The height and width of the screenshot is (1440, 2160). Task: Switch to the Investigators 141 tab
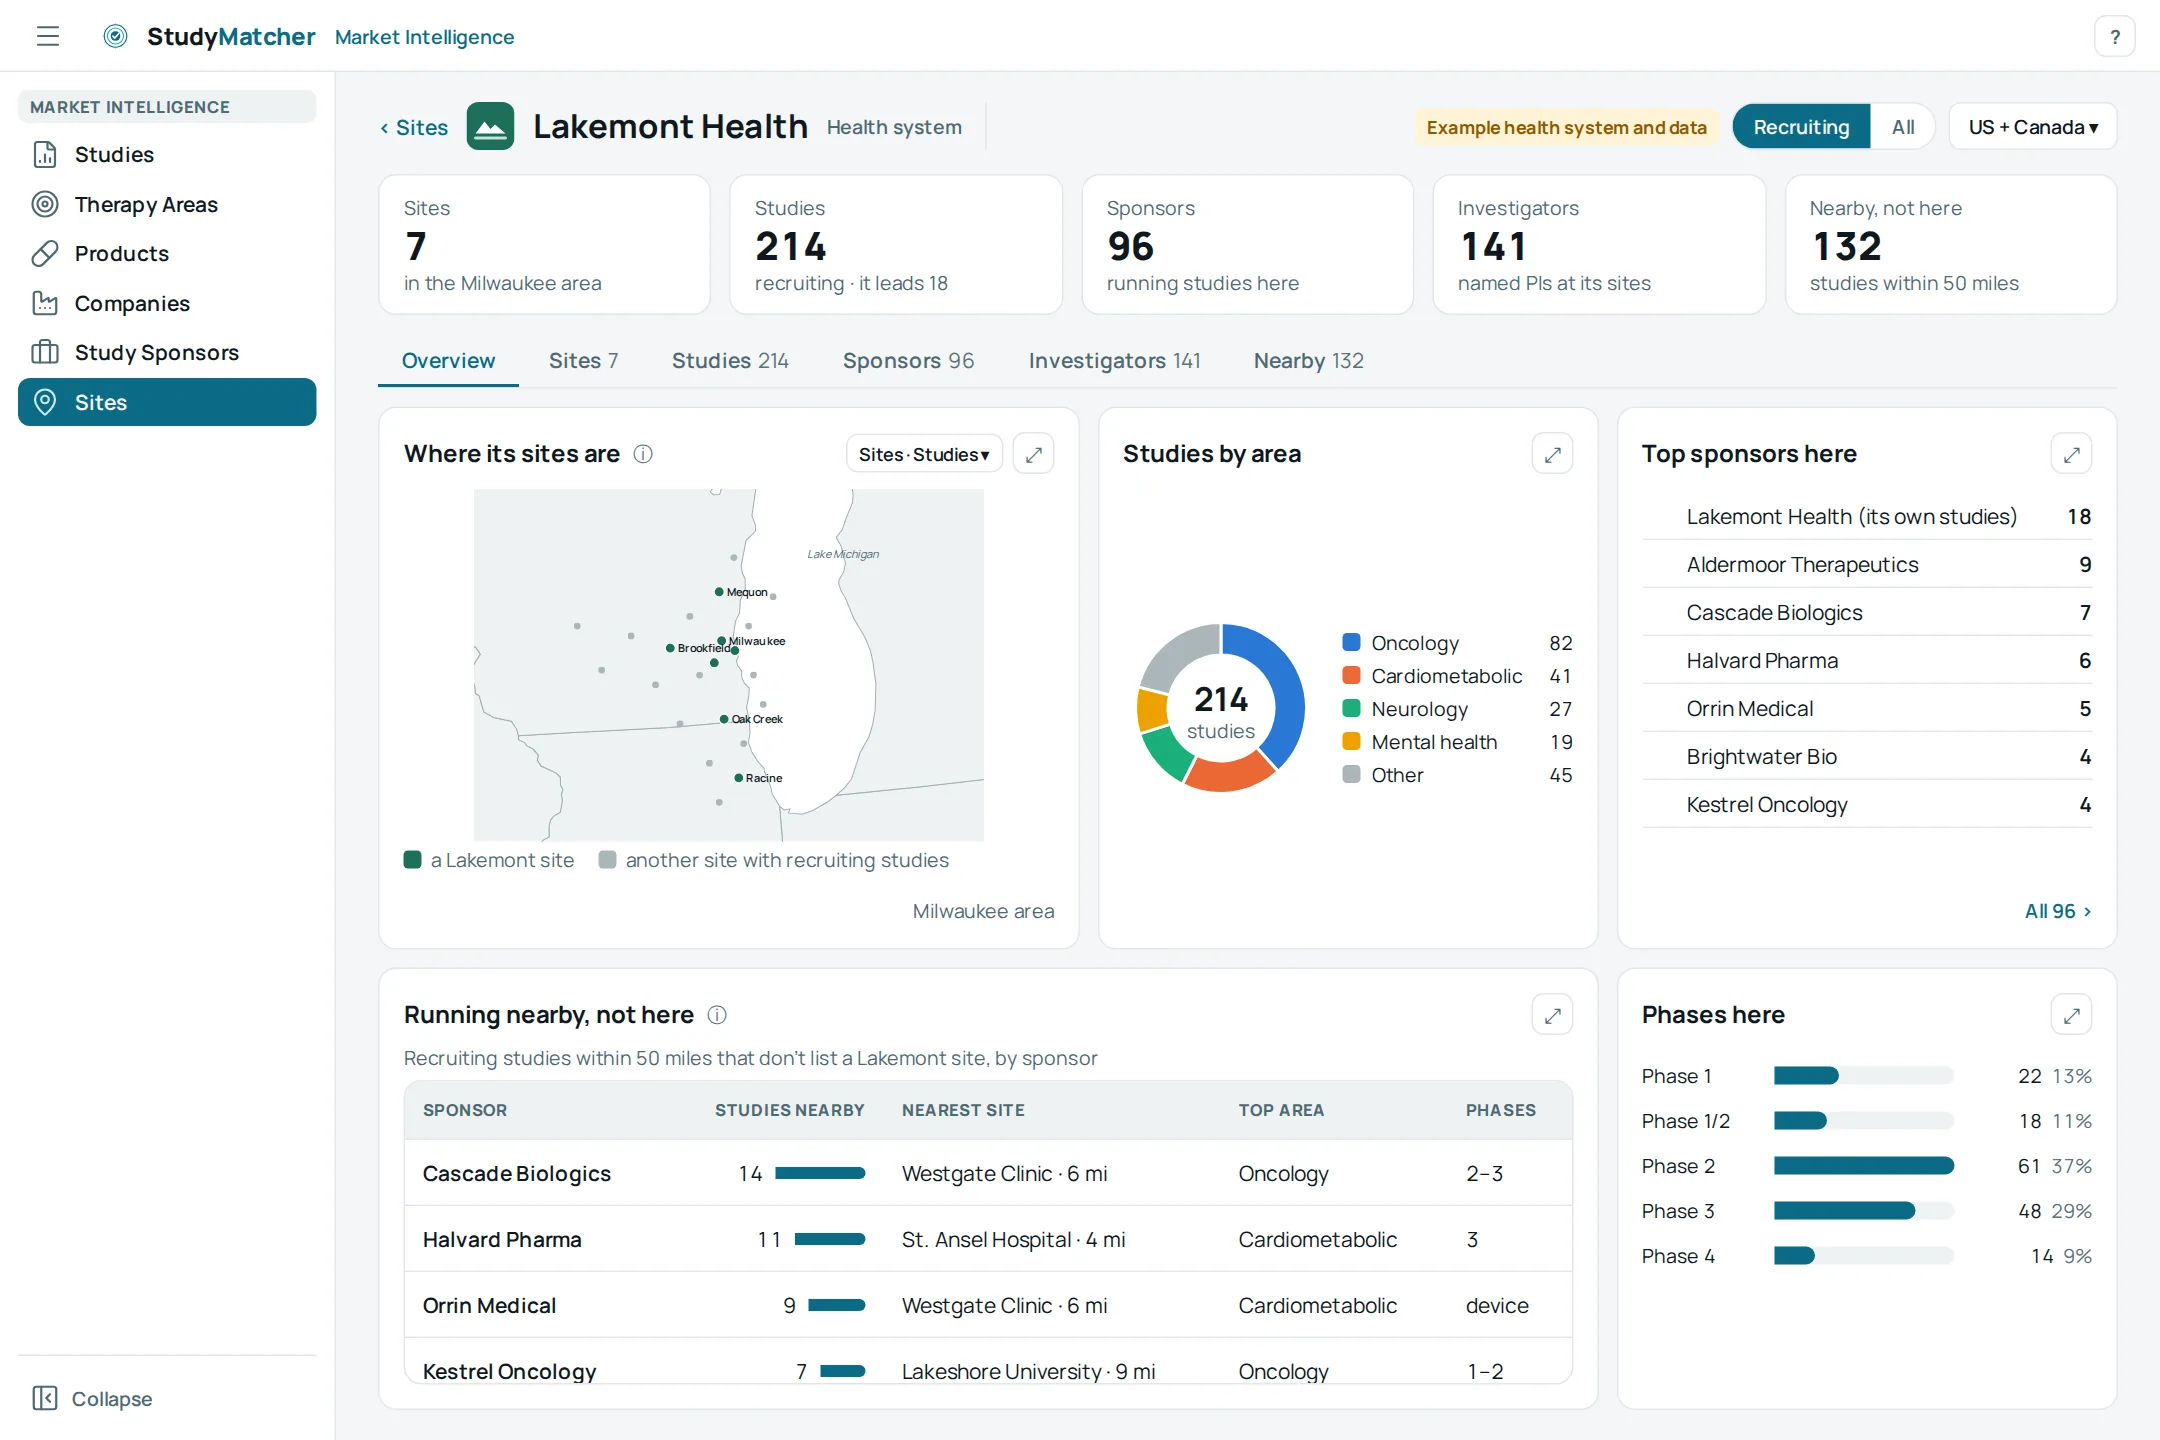tap(1114, 361)
